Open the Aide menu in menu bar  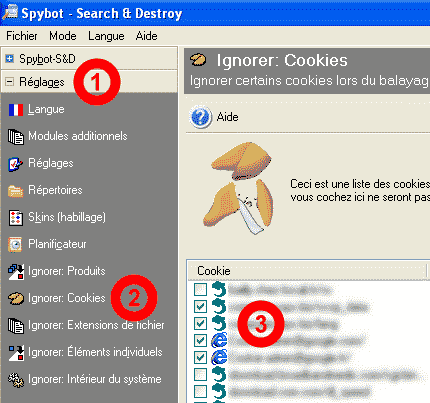146,36
